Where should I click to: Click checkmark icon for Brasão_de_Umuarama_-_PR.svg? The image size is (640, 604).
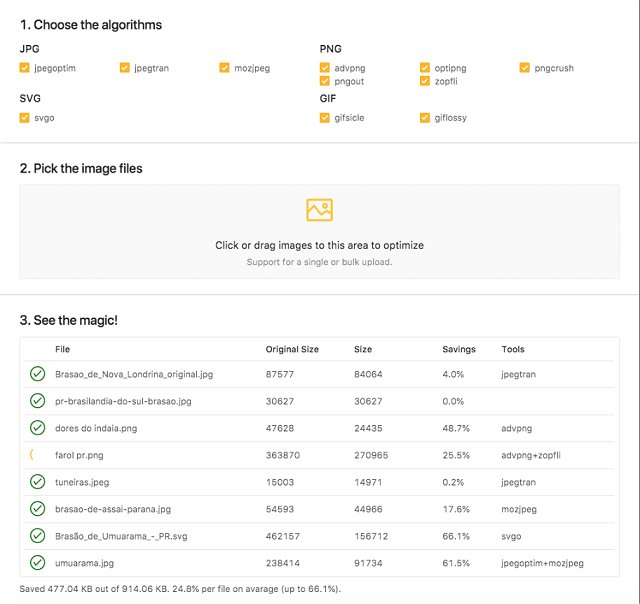click(37, 536)
